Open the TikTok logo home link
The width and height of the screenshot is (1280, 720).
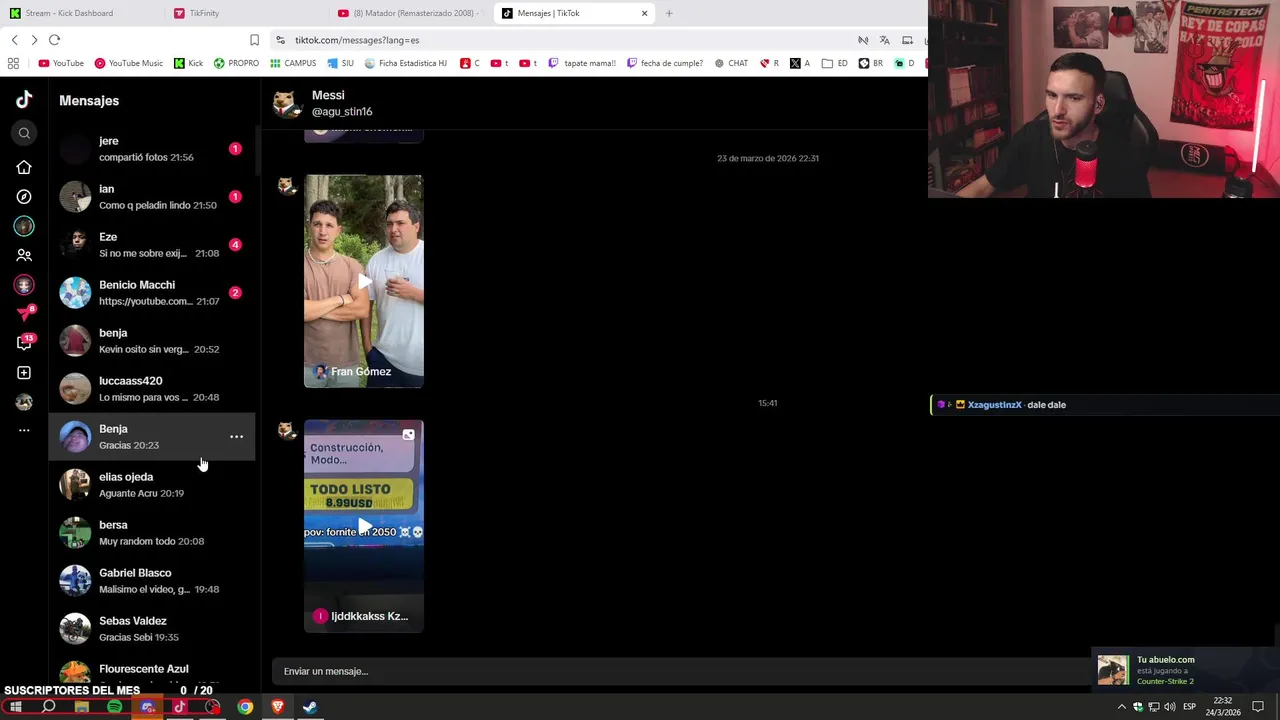[x=24, y=99]
